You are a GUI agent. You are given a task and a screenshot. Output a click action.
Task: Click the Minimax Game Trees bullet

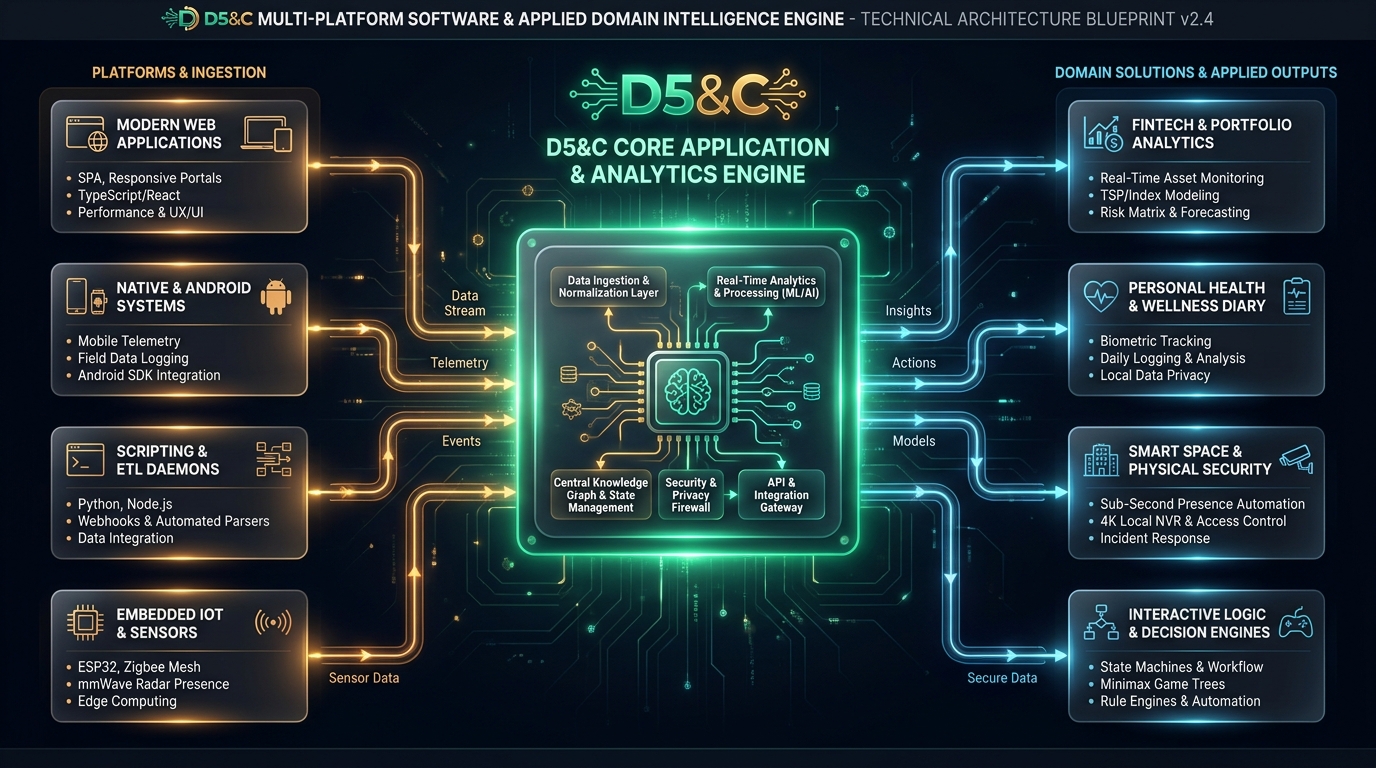[1162, 684]
